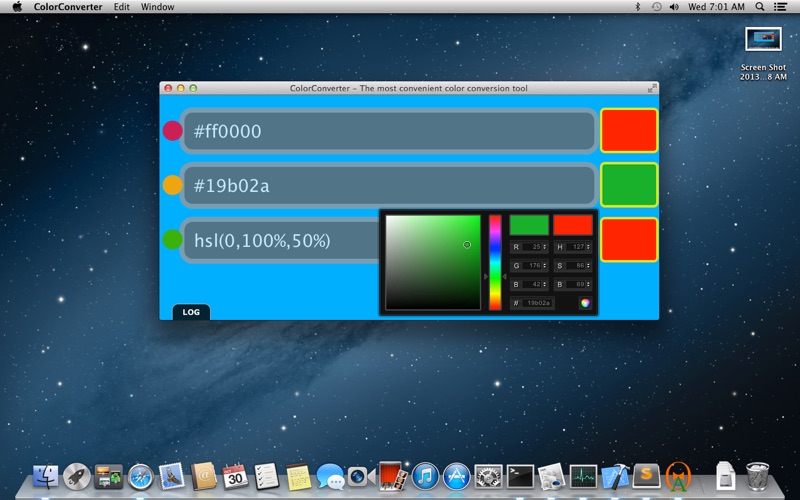Image resolution: width=800 pixels, height=500 pixels.
Task: Click the new green color preview in picker
Action: pyautogui.click(x=529, y=224)
